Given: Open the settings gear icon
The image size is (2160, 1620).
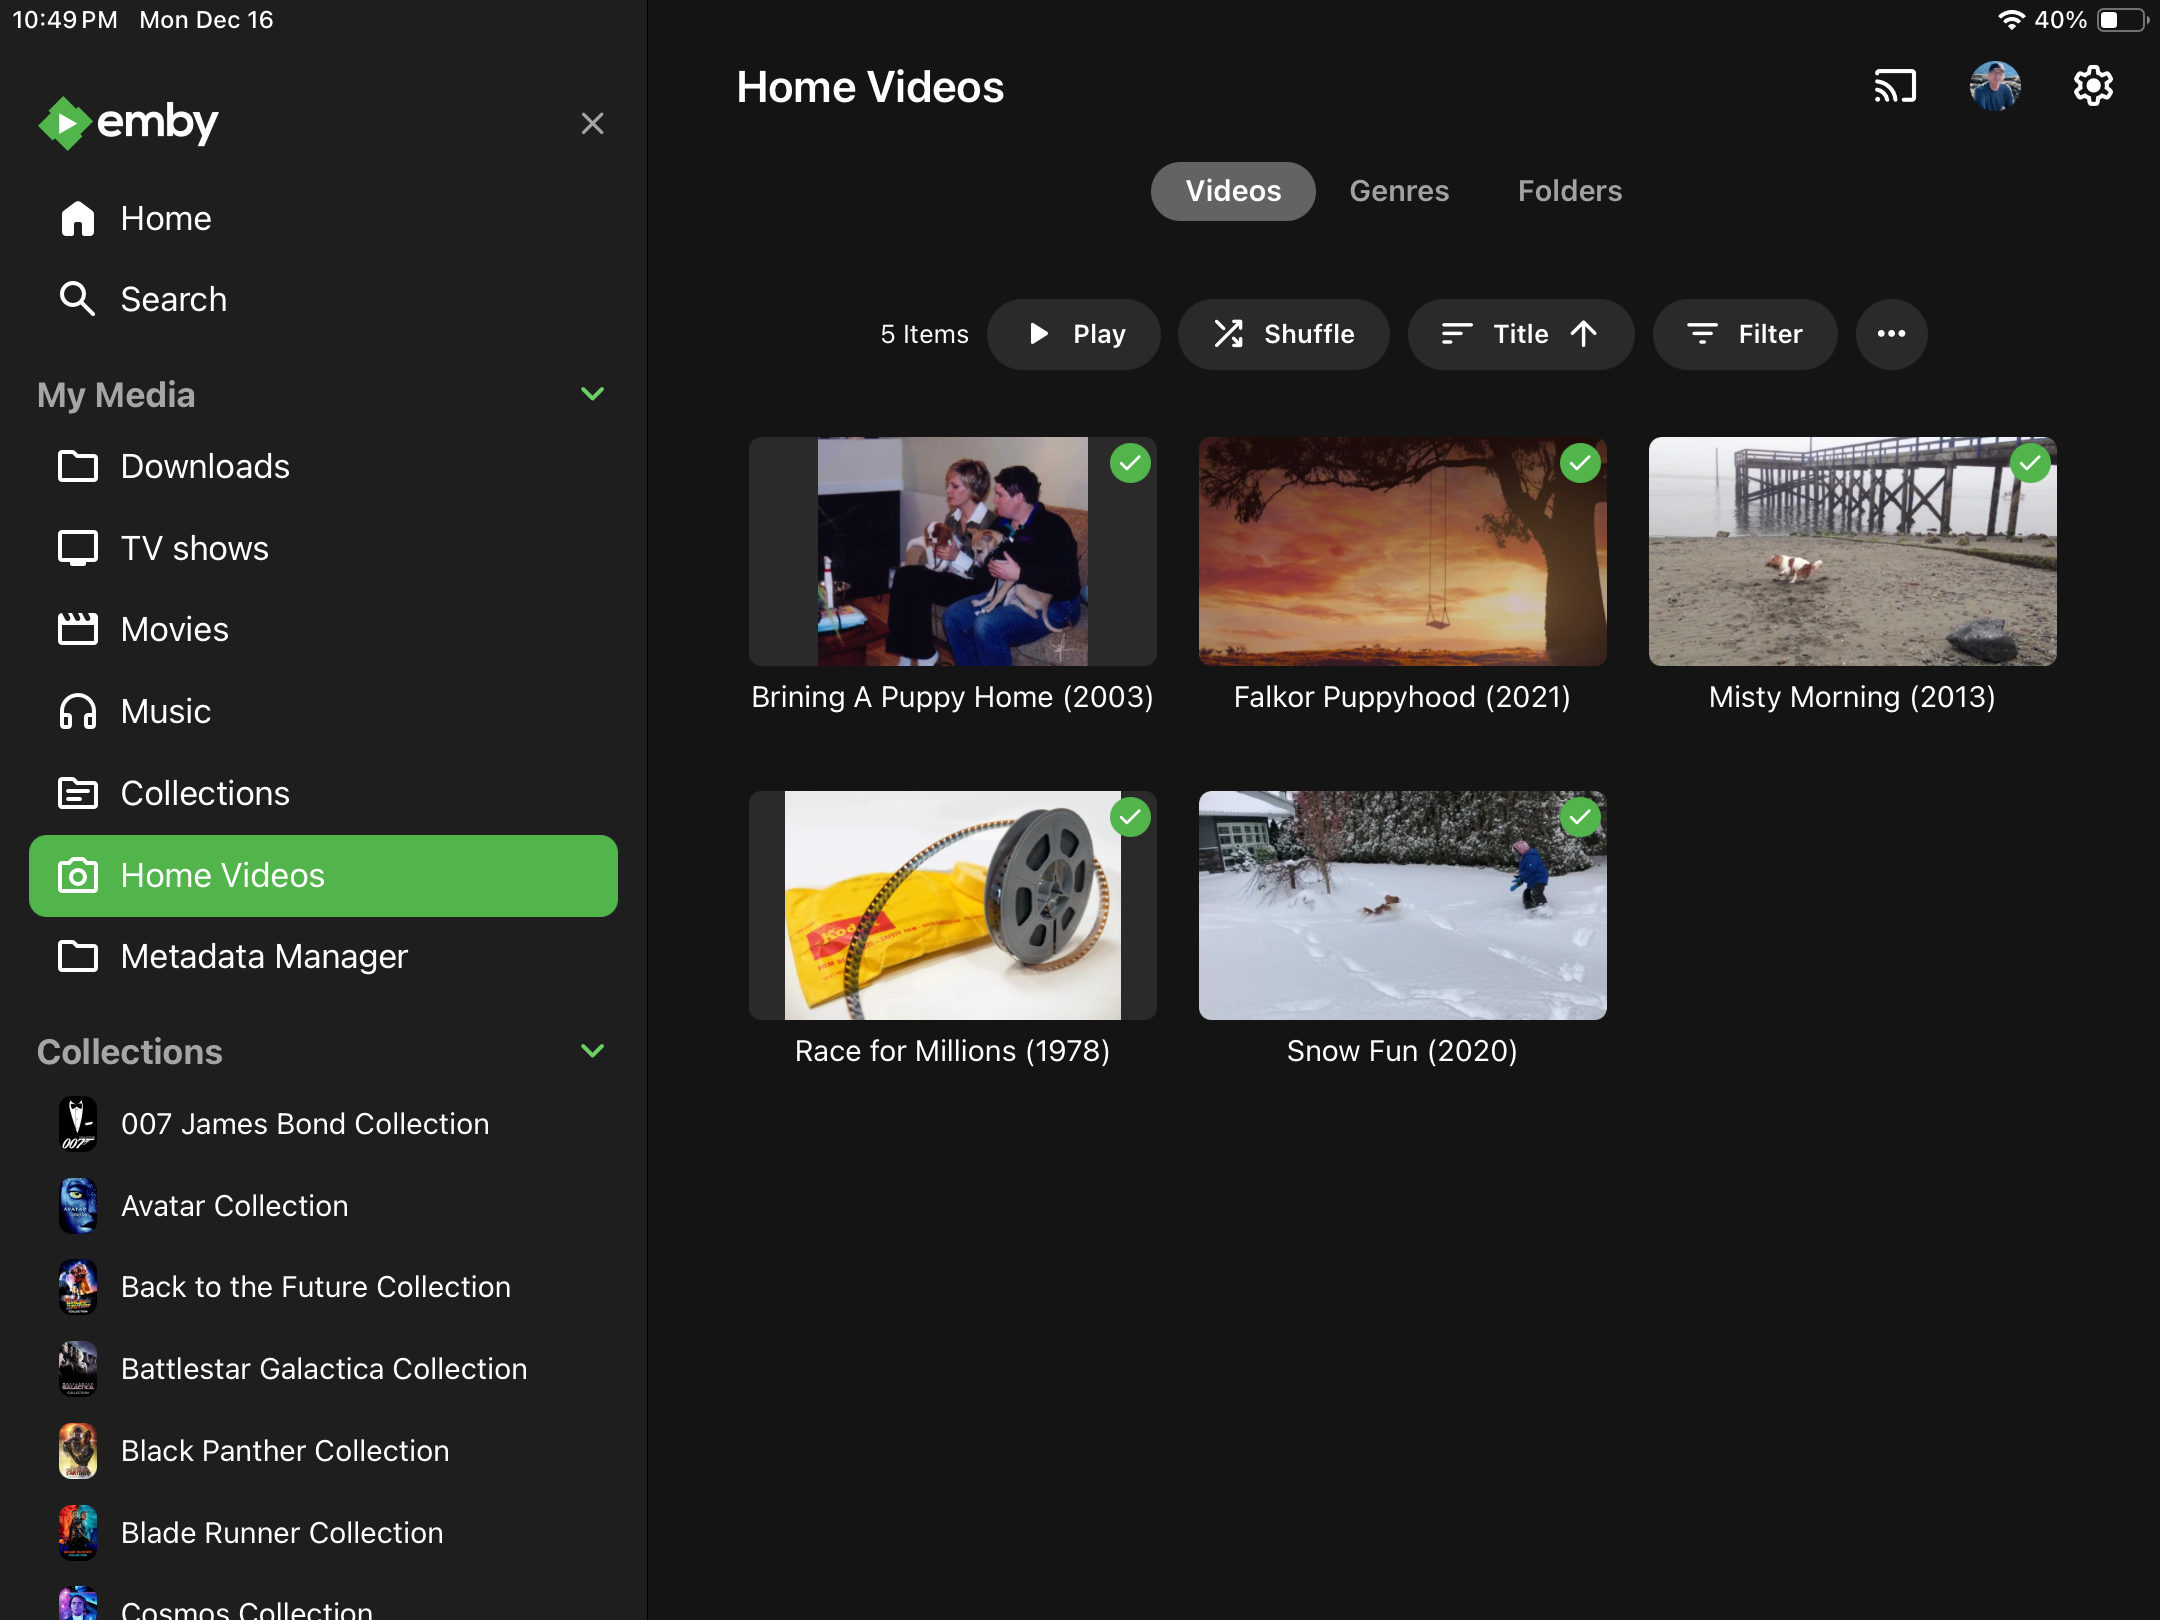Looking at the screenshot, I should 2093,86.
